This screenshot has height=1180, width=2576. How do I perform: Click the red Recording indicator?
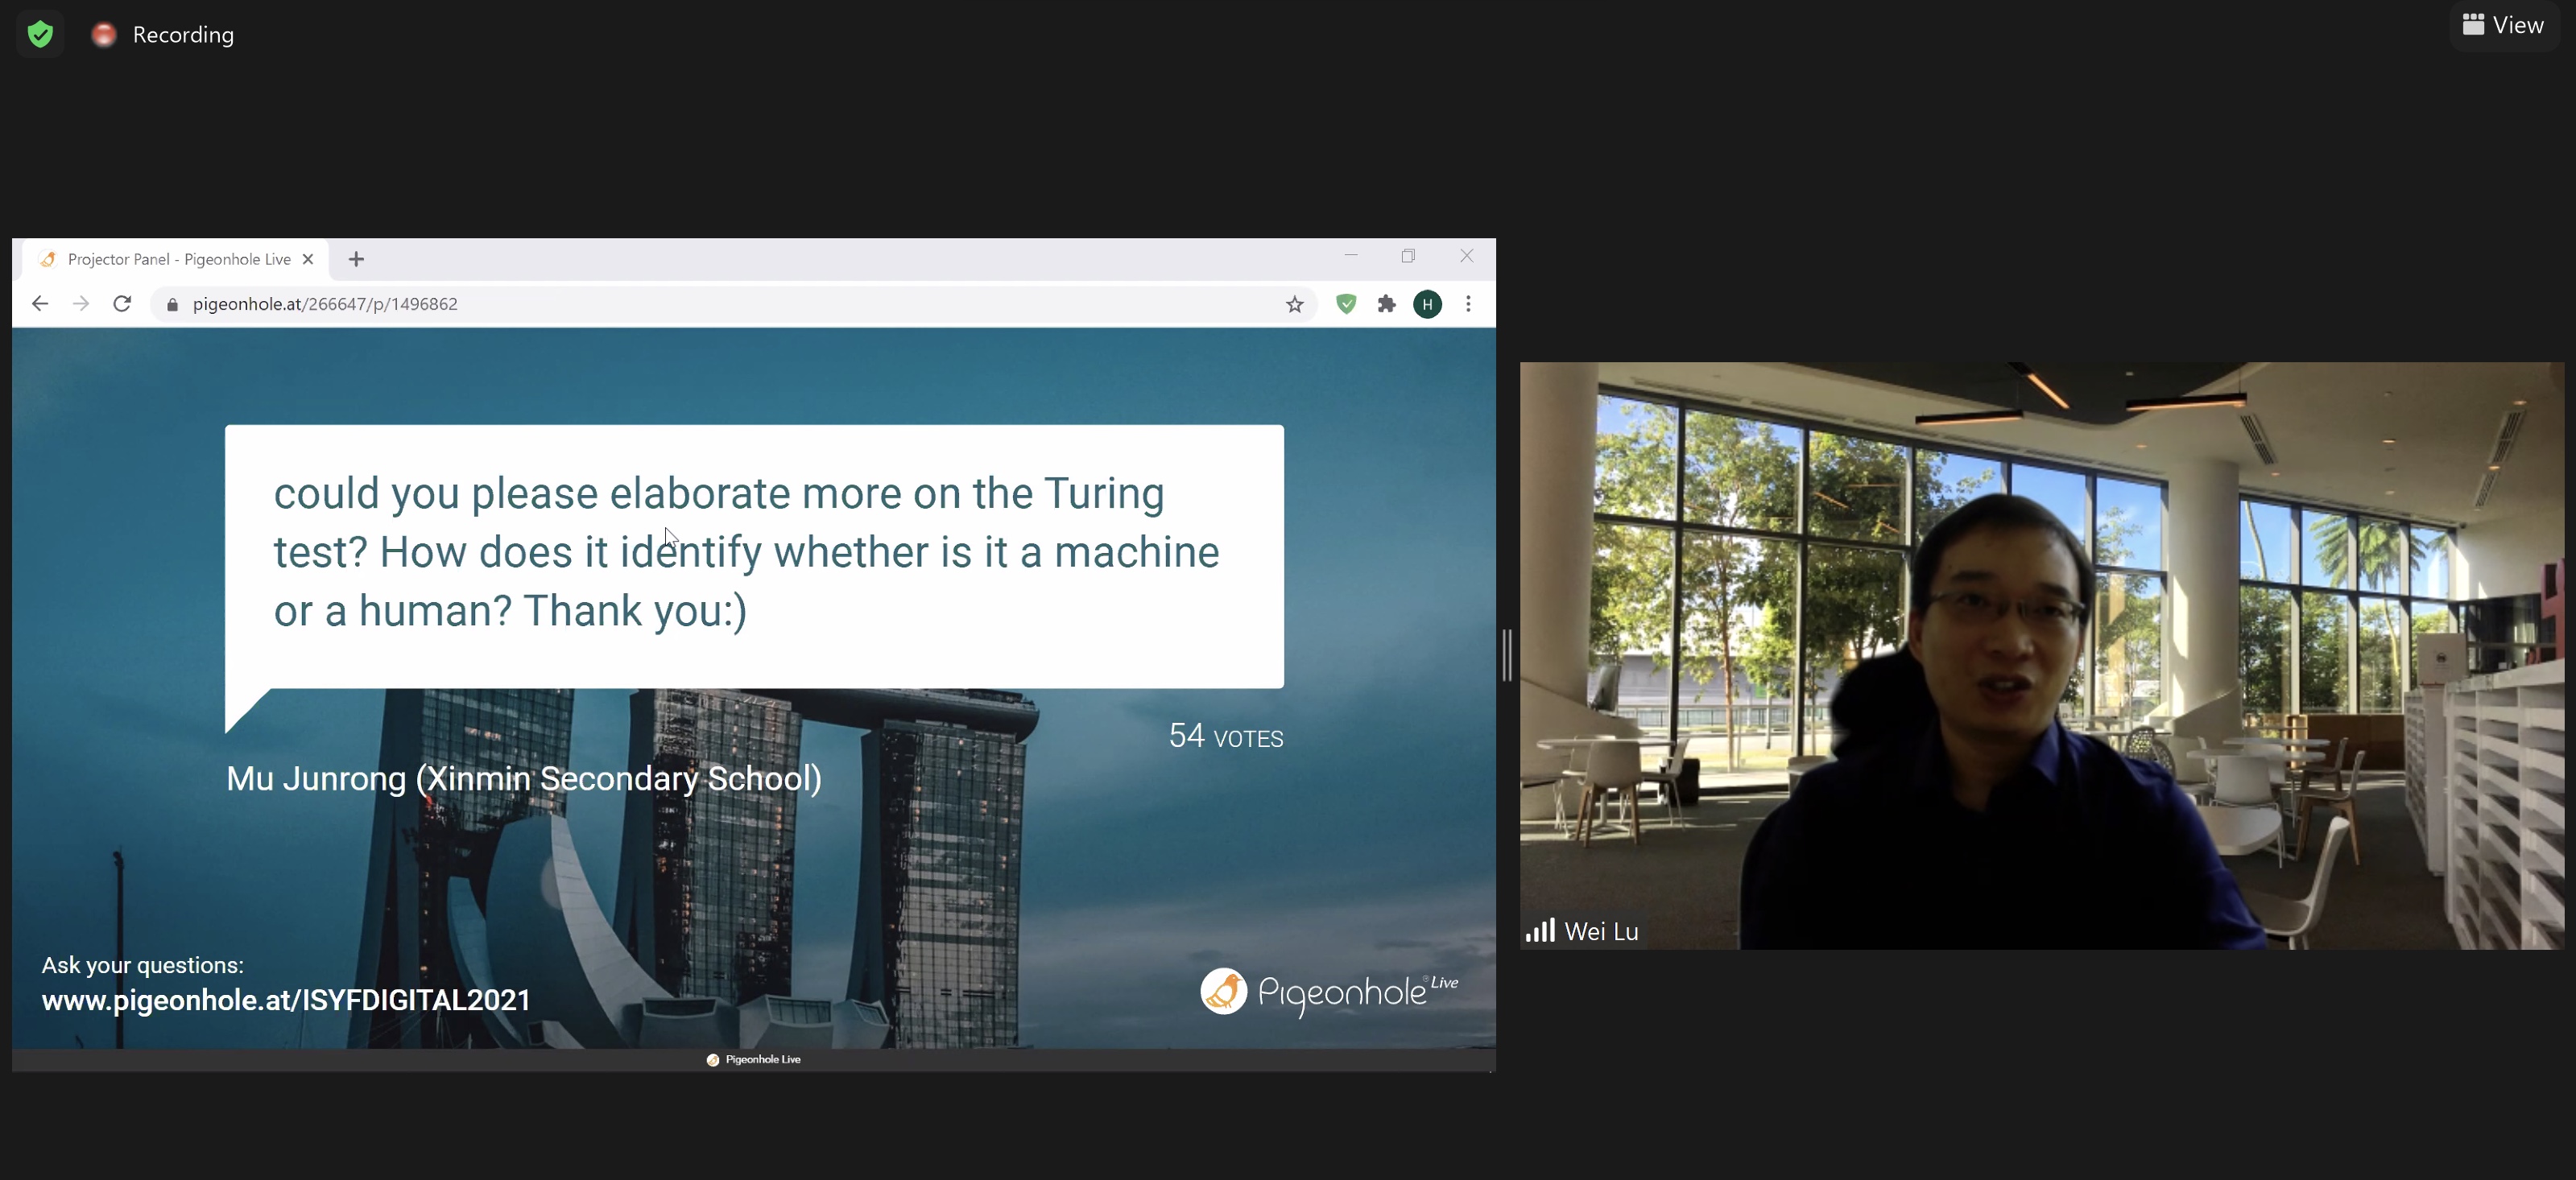coord(104,35)
